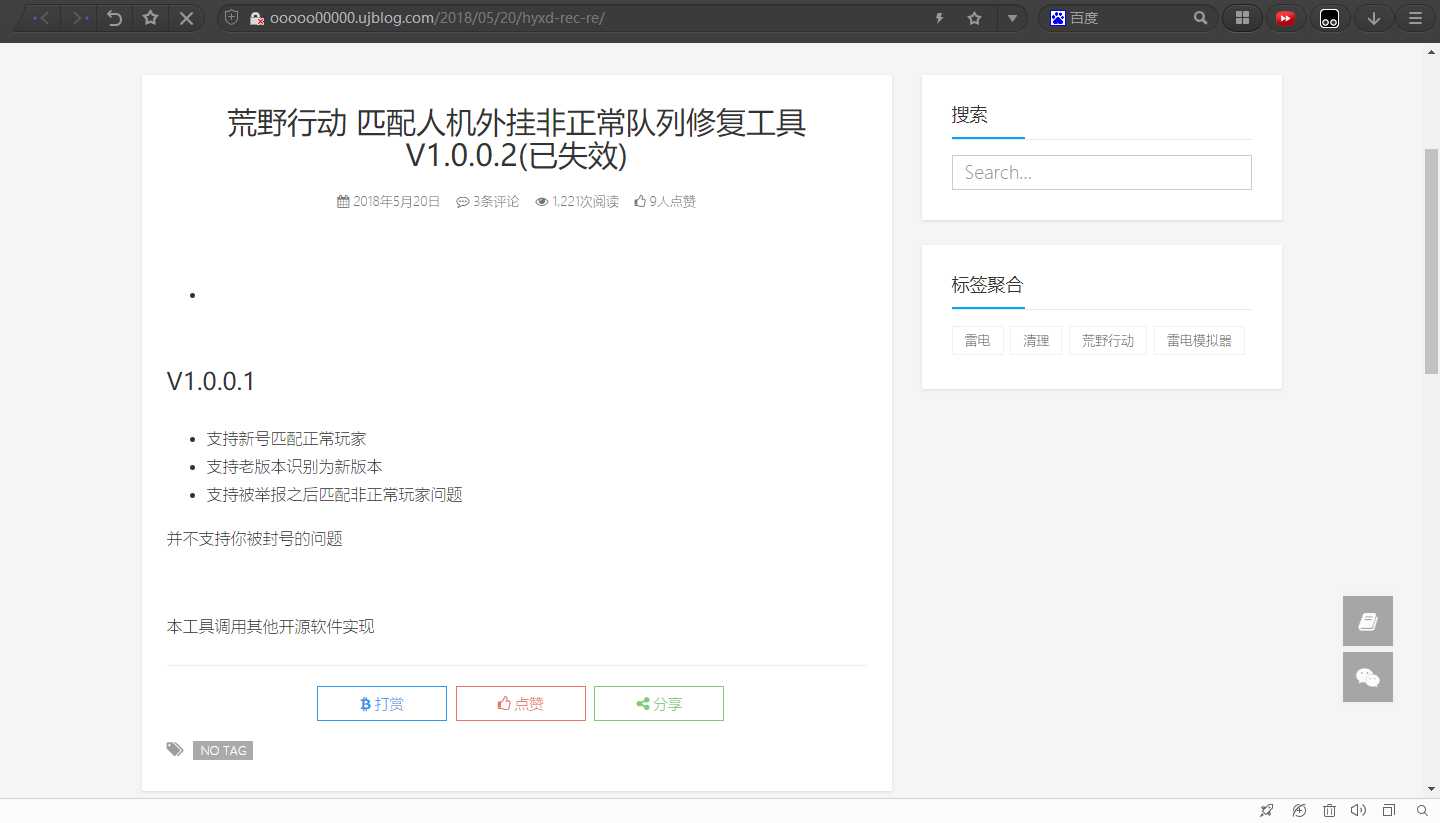Click the text 支持老版本识别为新版本

coord(295,467)
